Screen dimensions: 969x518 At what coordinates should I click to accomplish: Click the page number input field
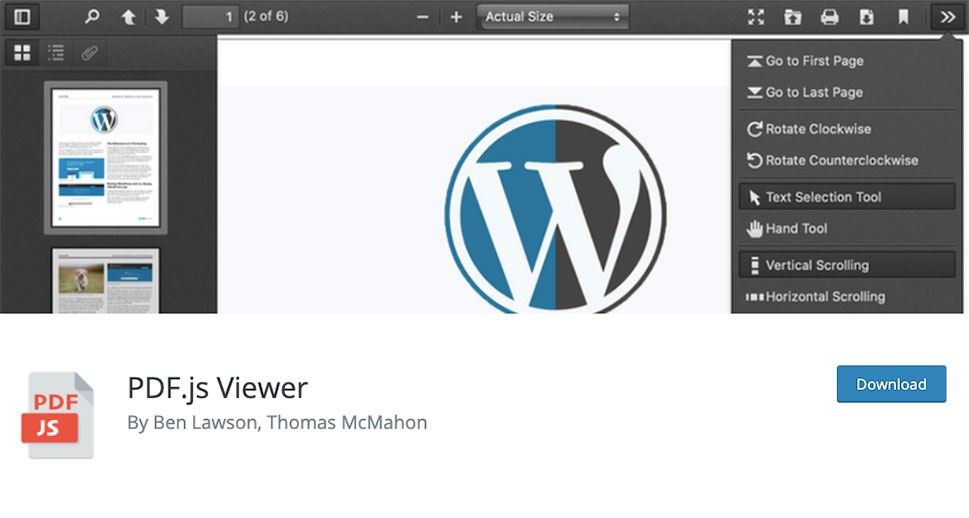[210, 17]
